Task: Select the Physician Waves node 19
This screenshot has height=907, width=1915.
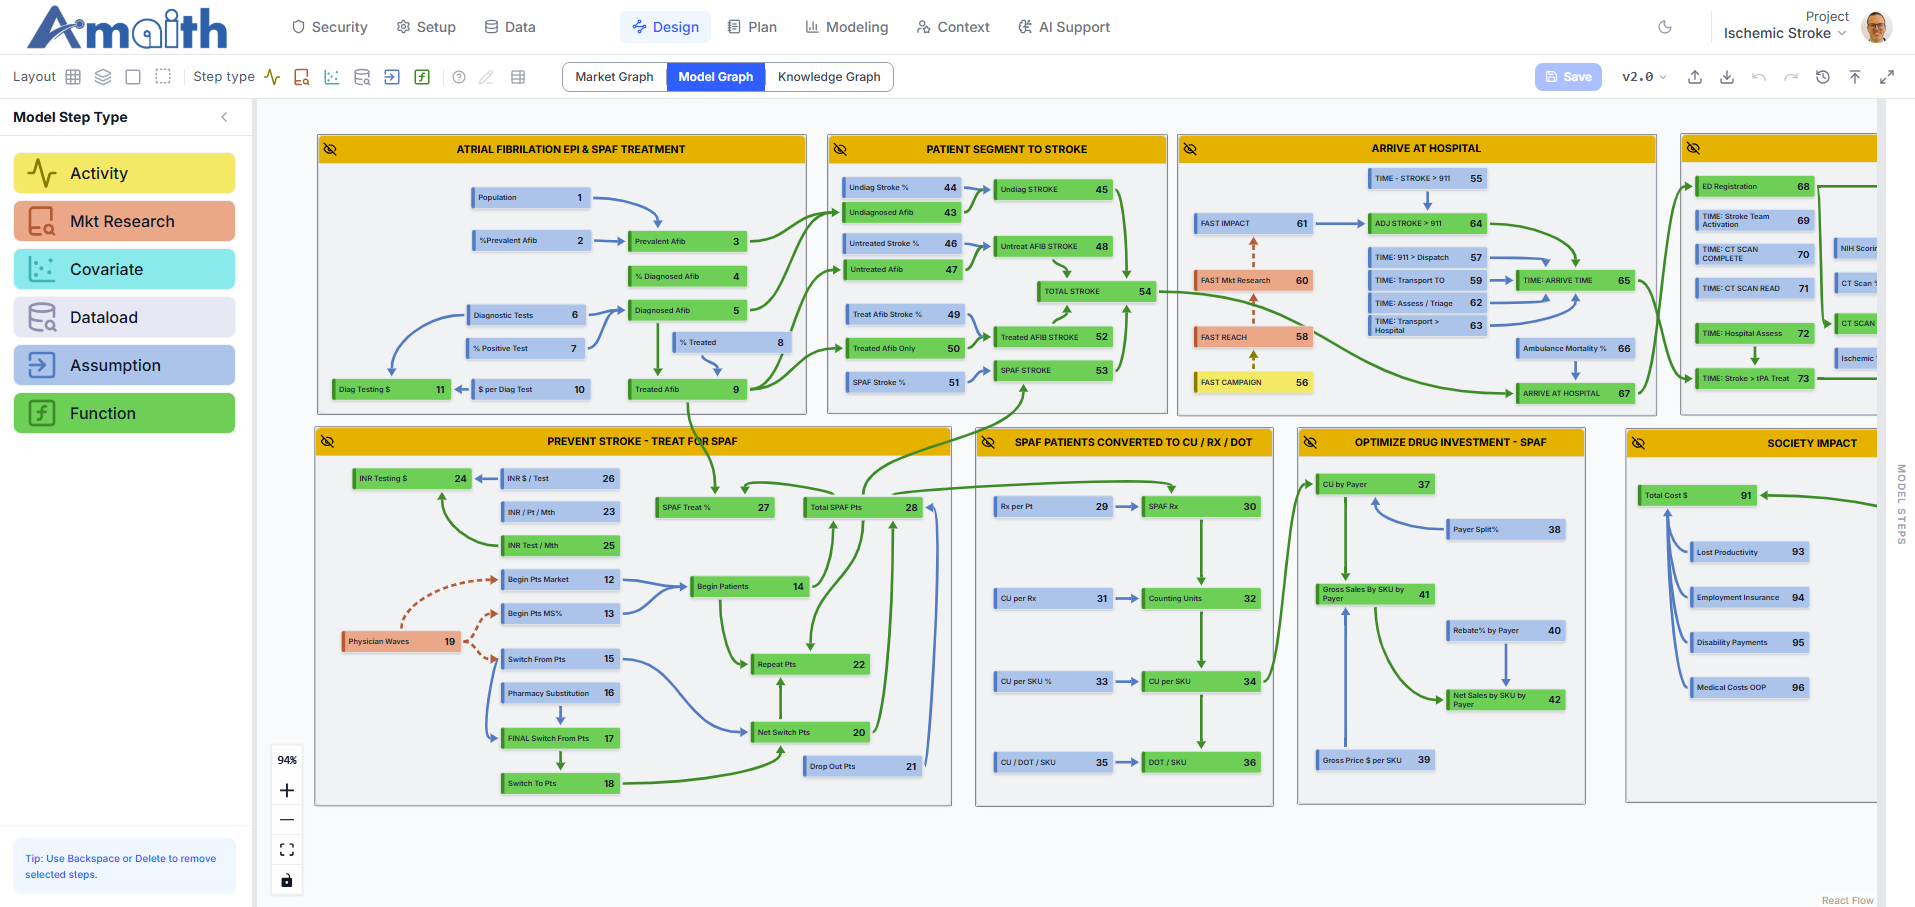Action: point(401,641)
